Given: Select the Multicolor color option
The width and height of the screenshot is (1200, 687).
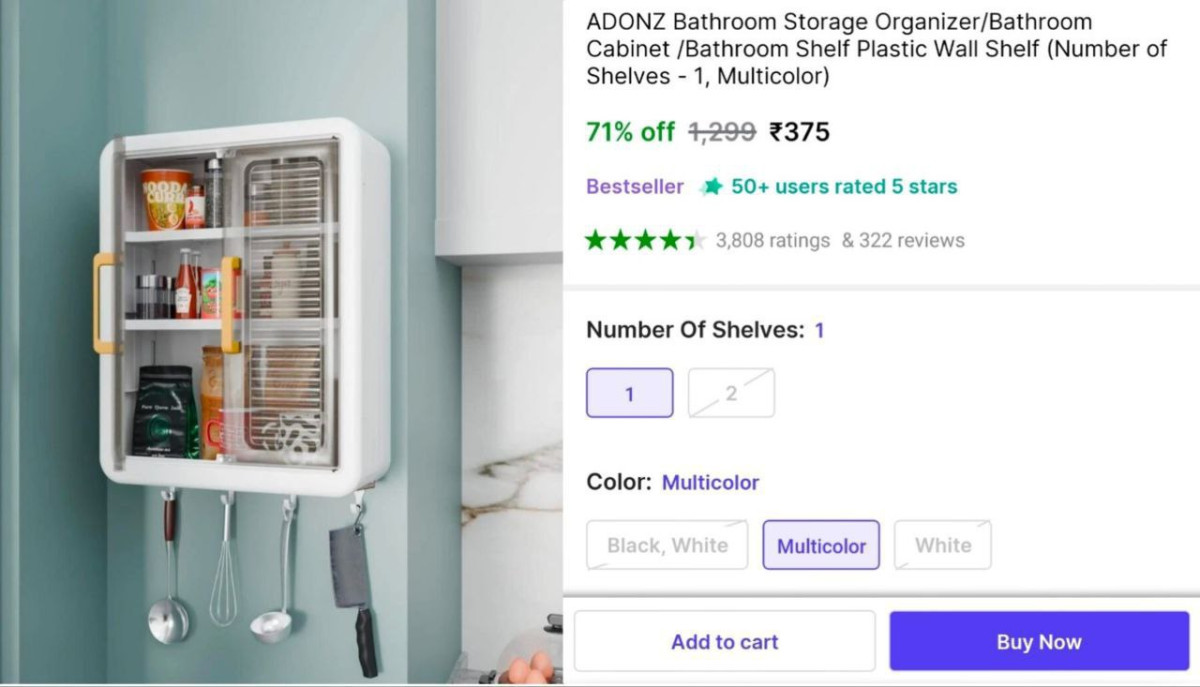Looking at the screenshot, I should (x=821, y=545).
